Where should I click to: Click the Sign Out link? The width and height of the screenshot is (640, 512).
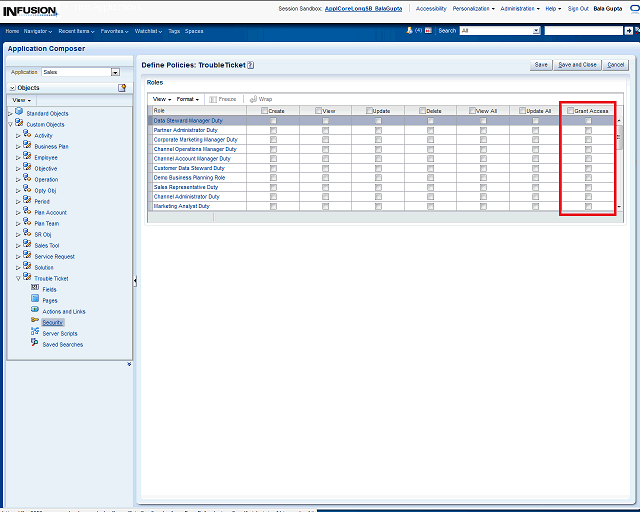[578, 8]
